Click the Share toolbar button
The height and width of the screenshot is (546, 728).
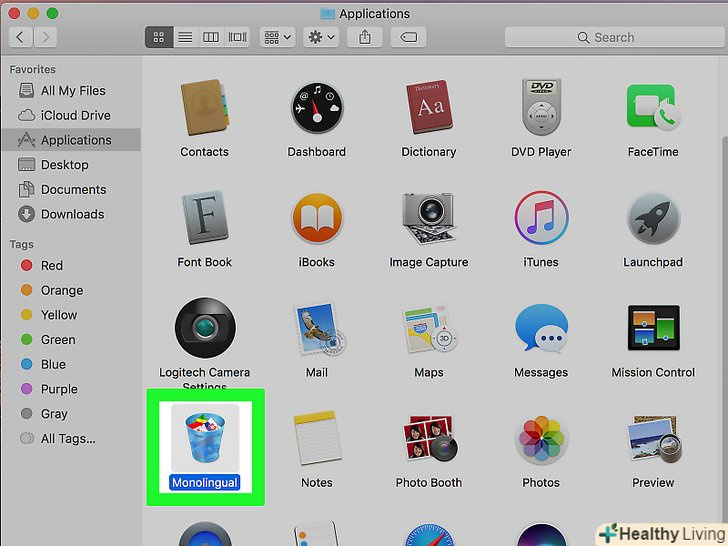365,37
